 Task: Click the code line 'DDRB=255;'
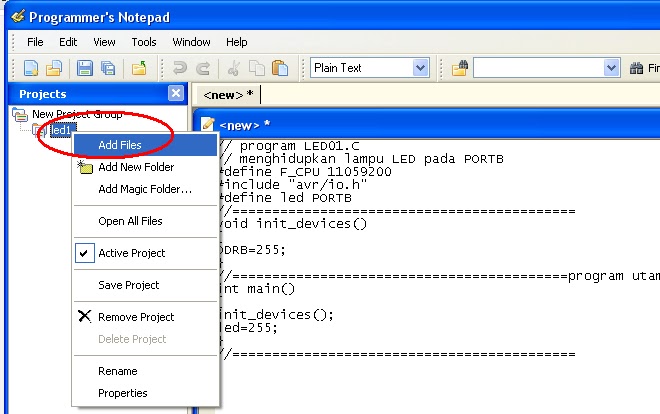[253, 250]
